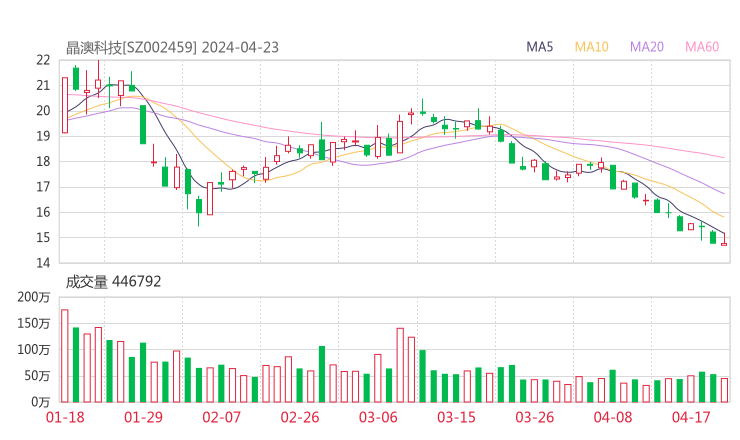
Task: Click the 50万 volume axis label
Action: (37, 376)
